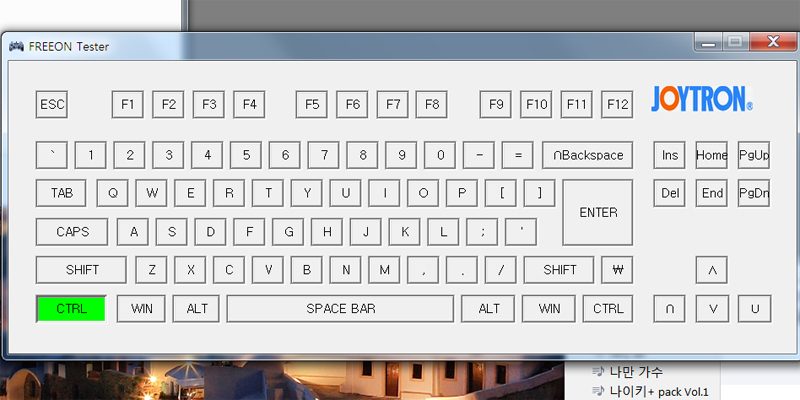Click the semicolon key

(x=482, y=232)
